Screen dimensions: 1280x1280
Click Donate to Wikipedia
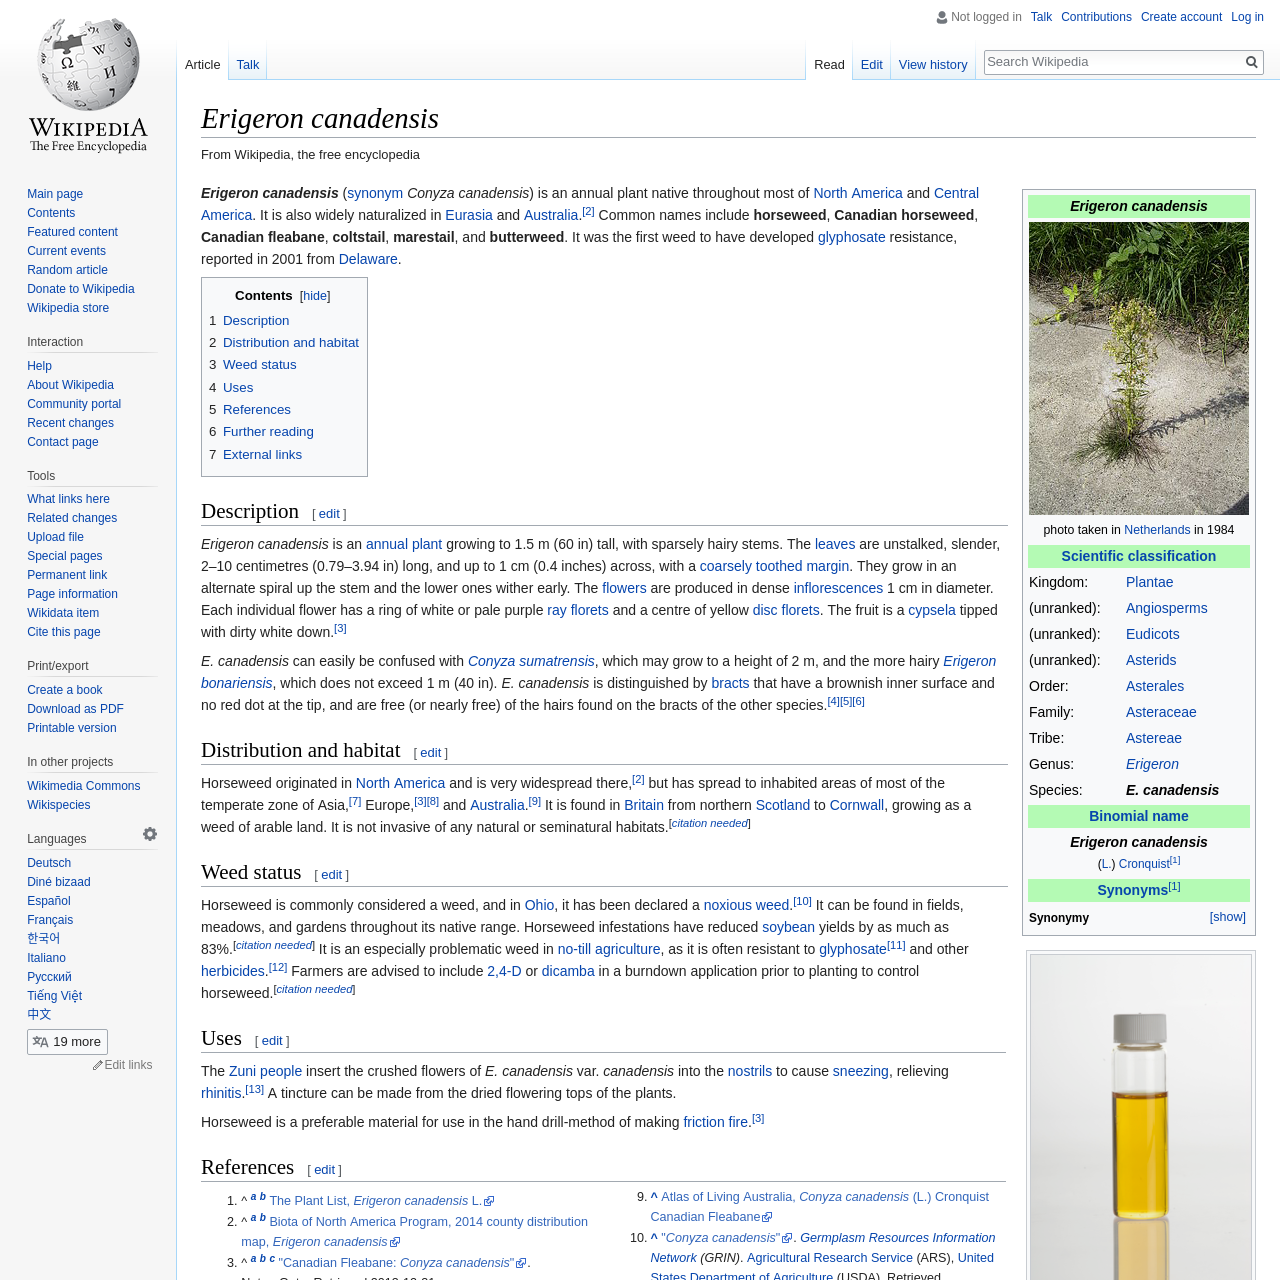click(x=81, y=289)
